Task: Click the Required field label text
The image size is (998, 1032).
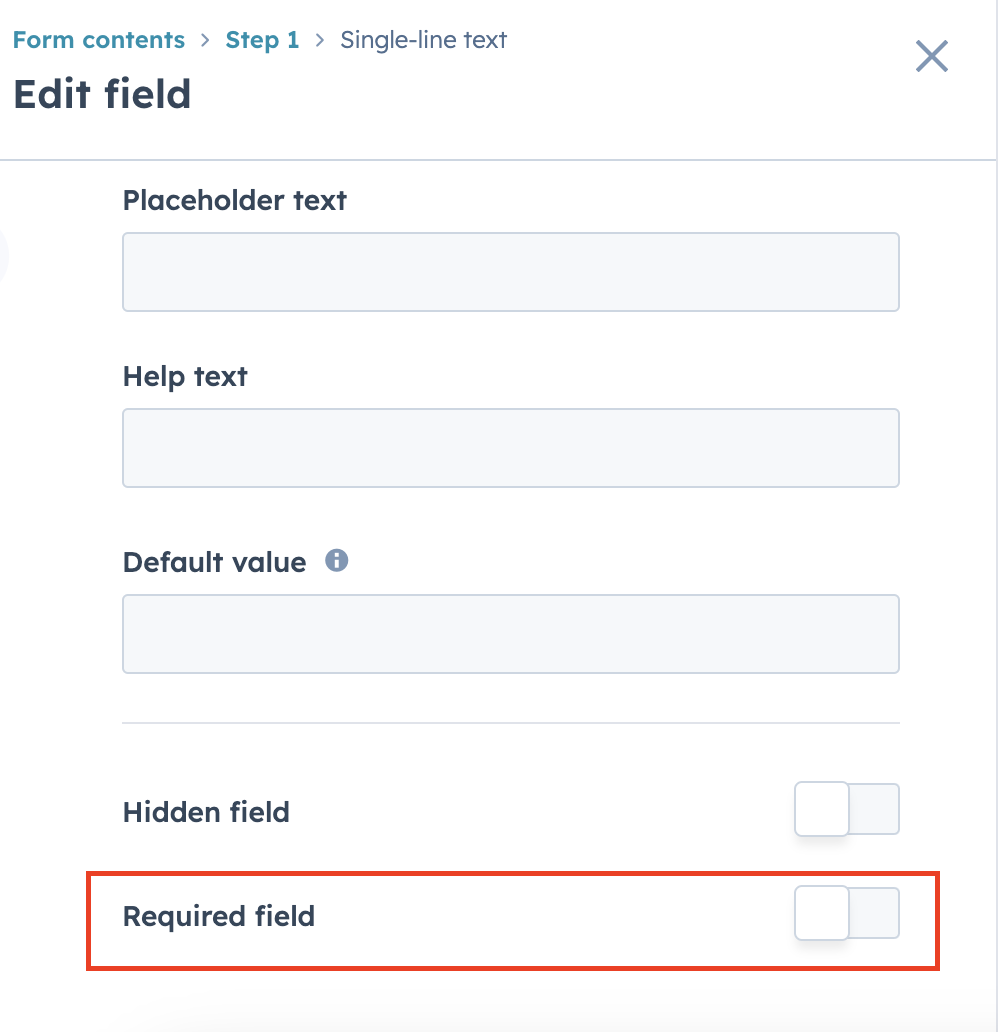Action: (218, 915)
